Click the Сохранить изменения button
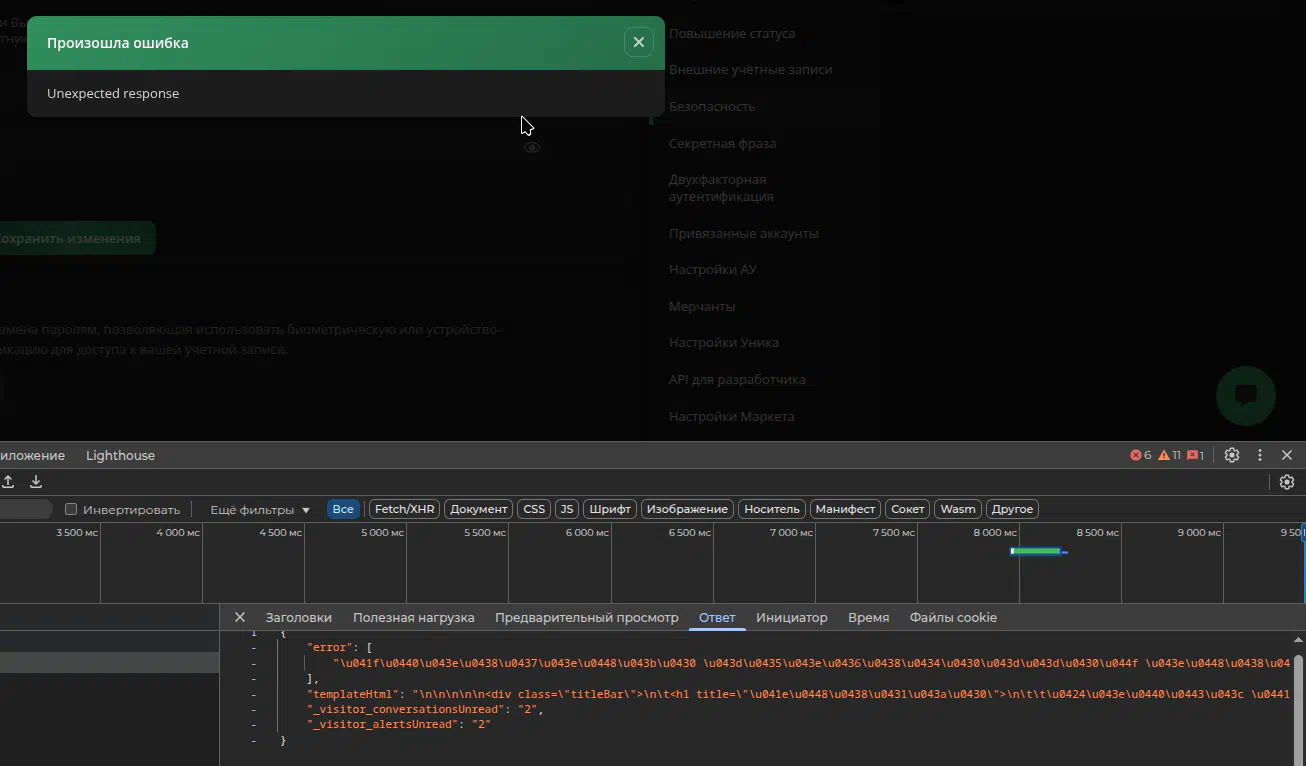Screen dimensions: 1306x766 [x=70, y=238]
